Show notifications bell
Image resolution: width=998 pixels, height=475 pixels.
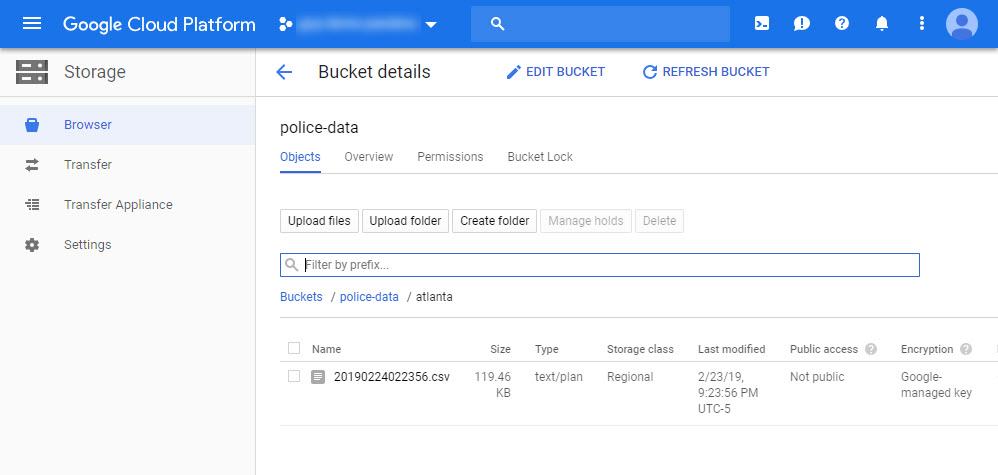point(882,23)
